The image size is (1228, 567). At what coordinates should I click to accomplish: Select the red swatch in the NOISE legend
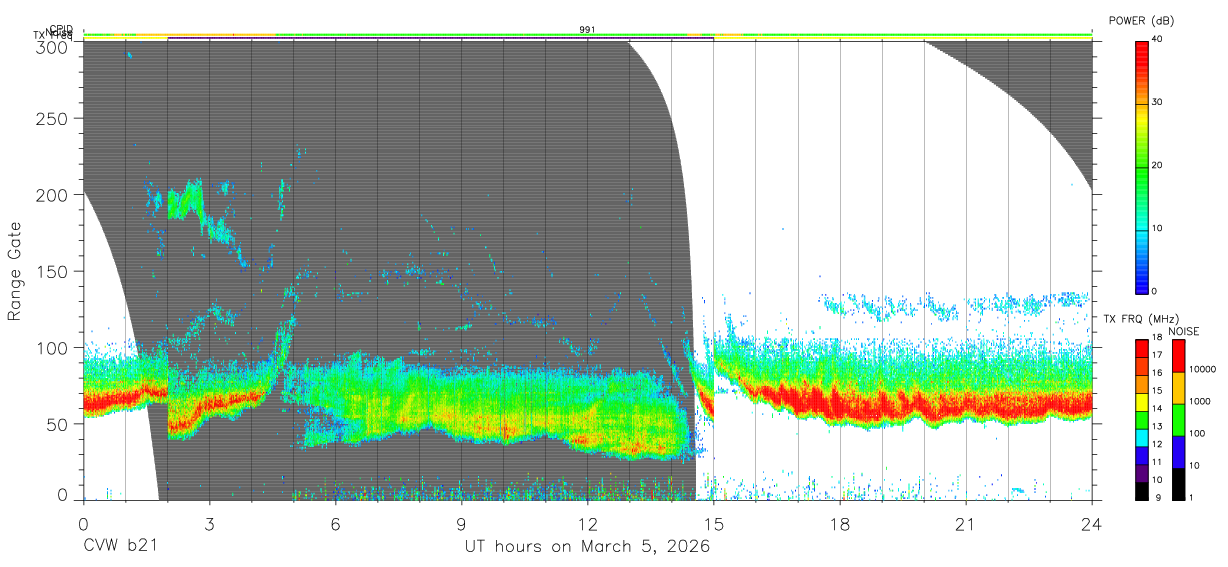click(x=1178, y=356)
